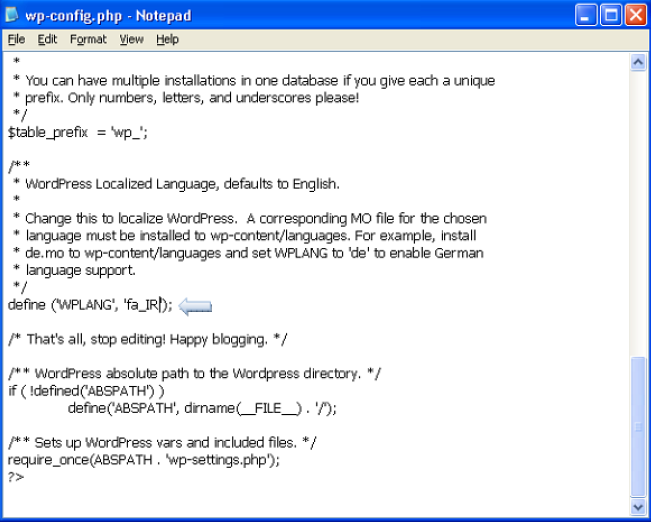Click 'You can have multiple installations' line
The height and width of the screenshot is (522, 651).
click(x=254, y=81)
